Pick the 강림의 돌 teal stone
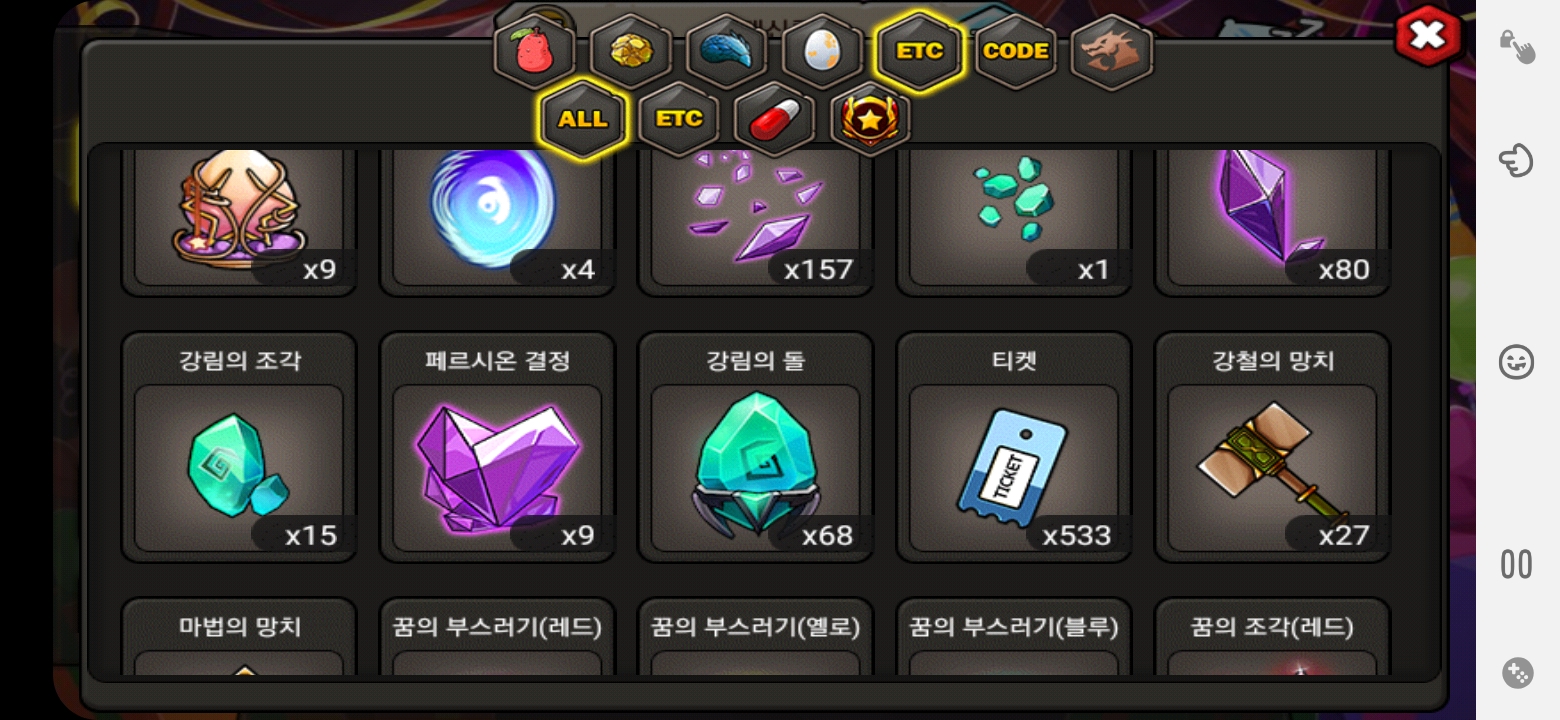Image resolution: width=1560 pixels, height=720 pixels. (755, 447)
